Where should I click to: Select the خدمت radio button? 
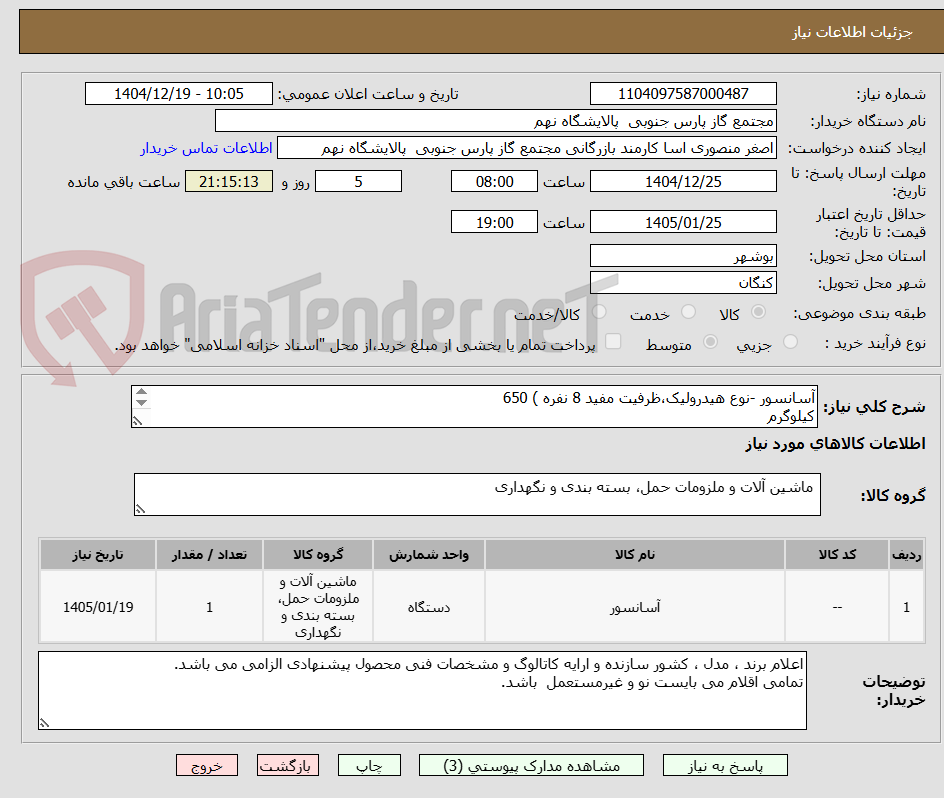[688, 312]
